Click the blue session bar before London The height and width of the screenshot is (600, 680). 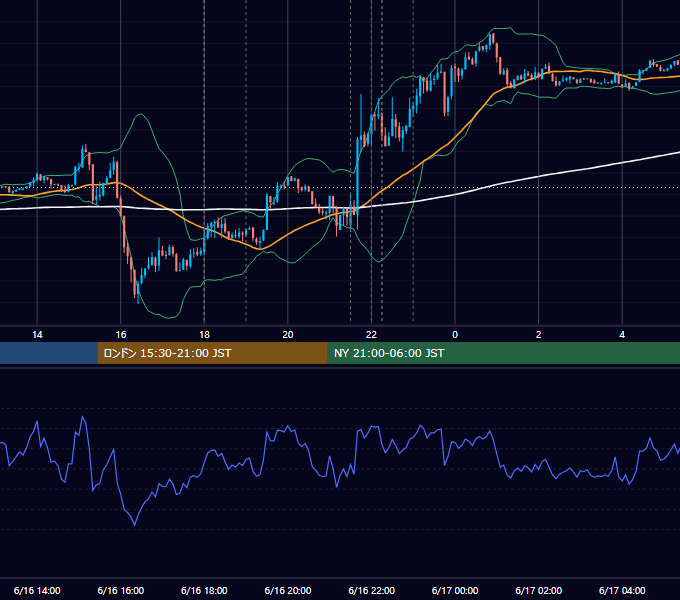tap(49, 353)
